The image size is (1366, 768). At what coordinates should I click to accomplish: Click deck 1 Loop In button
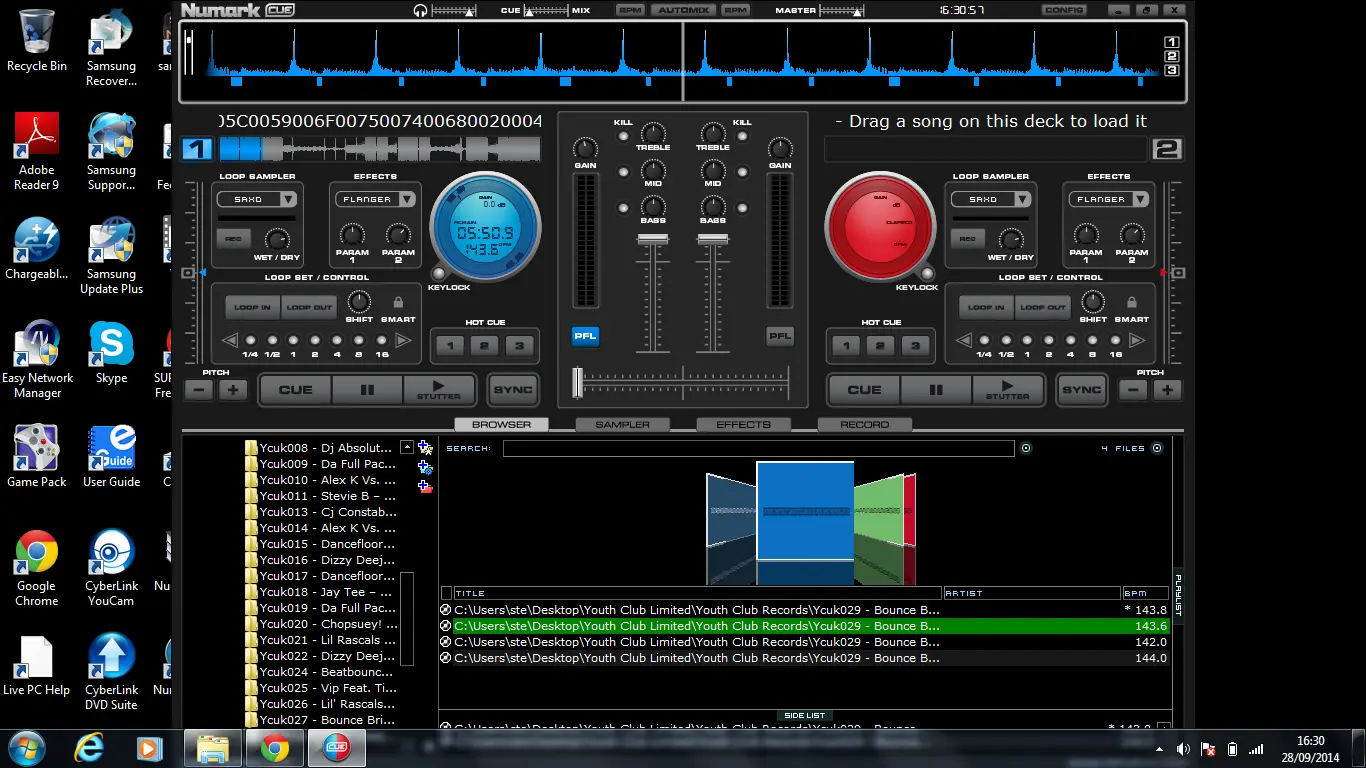point(253,307)
